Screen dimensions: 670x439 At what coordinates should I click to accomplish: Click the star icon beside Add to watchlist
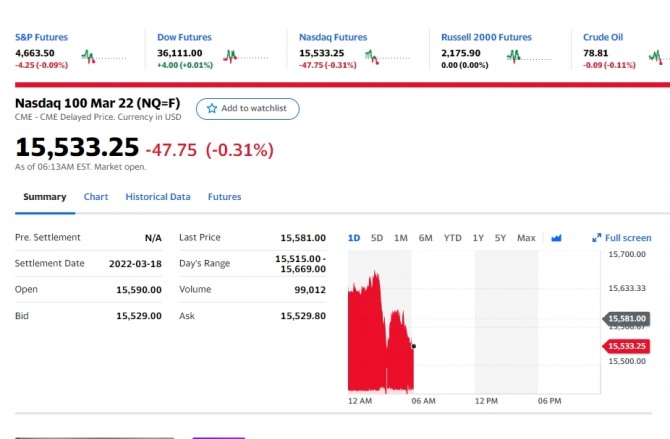(212, 108)
